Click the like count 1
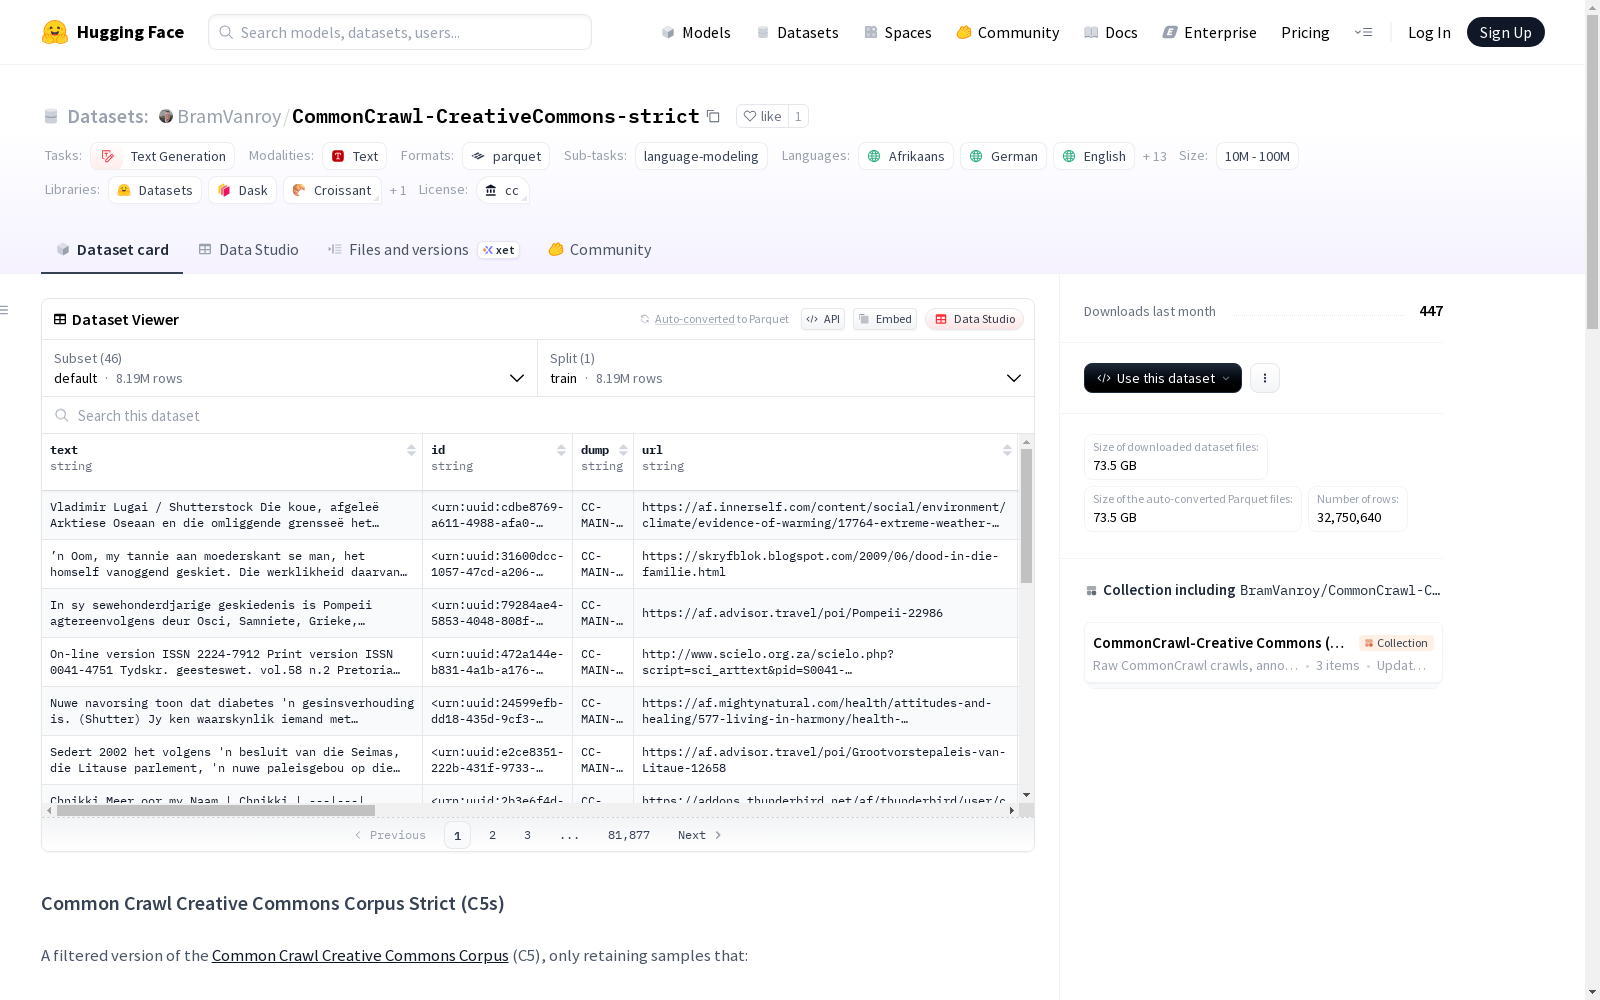Screen dimensions: 1600x1000 pyautogui.click(x=798, y=116)
